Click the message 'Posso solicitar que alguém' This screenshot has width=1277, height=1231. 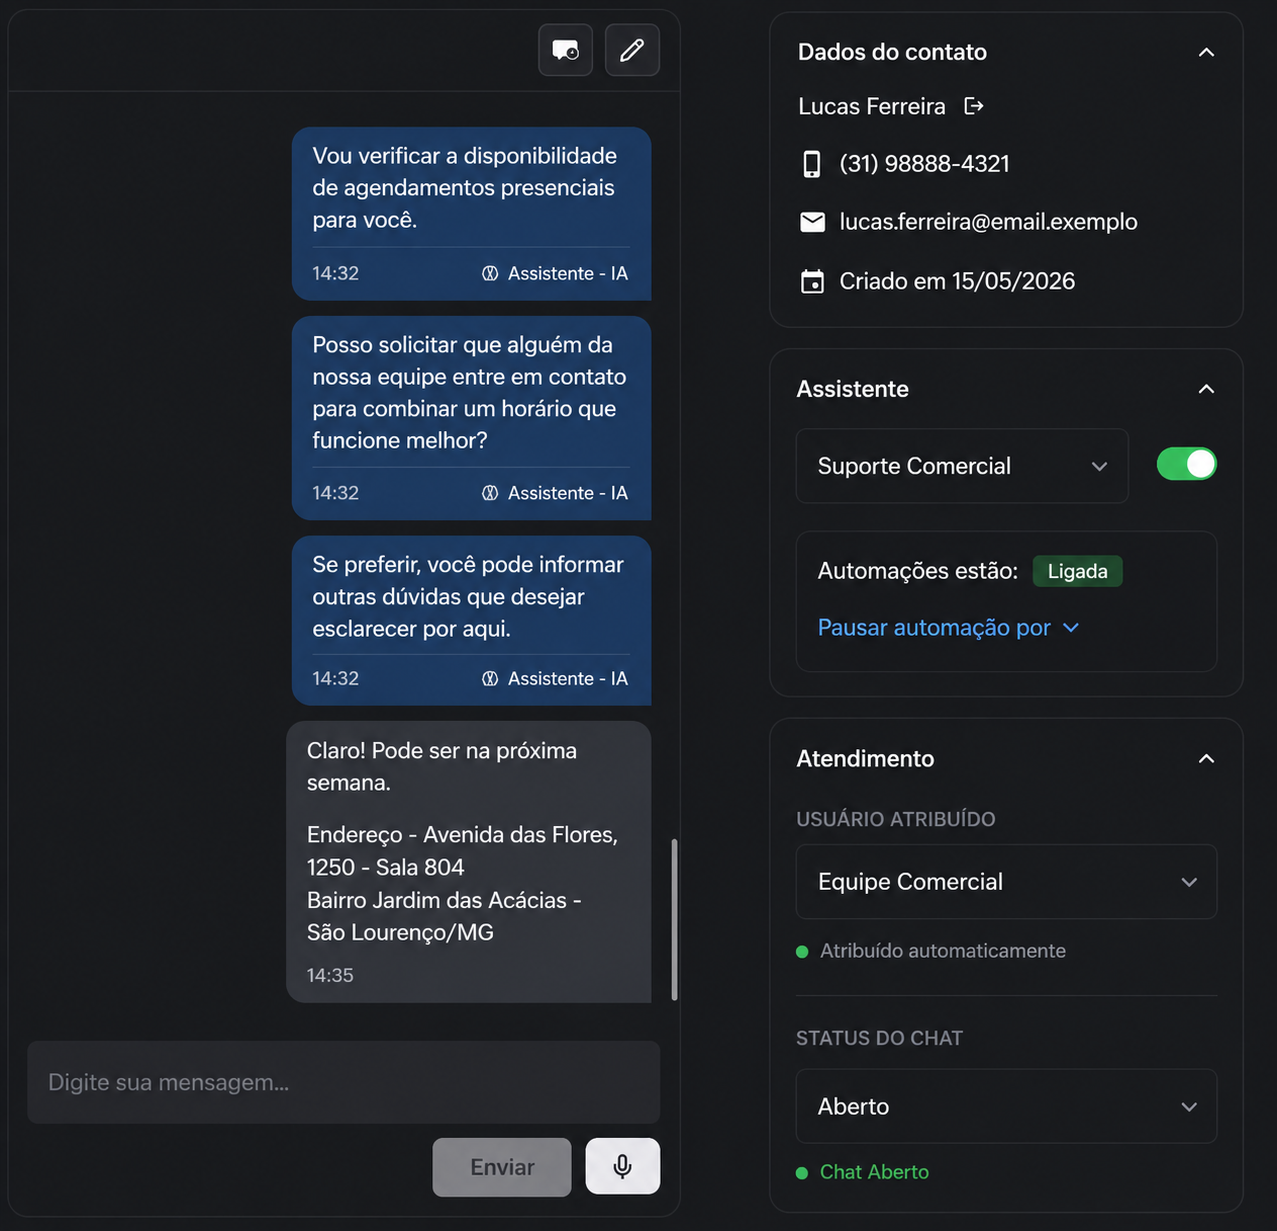tap(471, 418)
